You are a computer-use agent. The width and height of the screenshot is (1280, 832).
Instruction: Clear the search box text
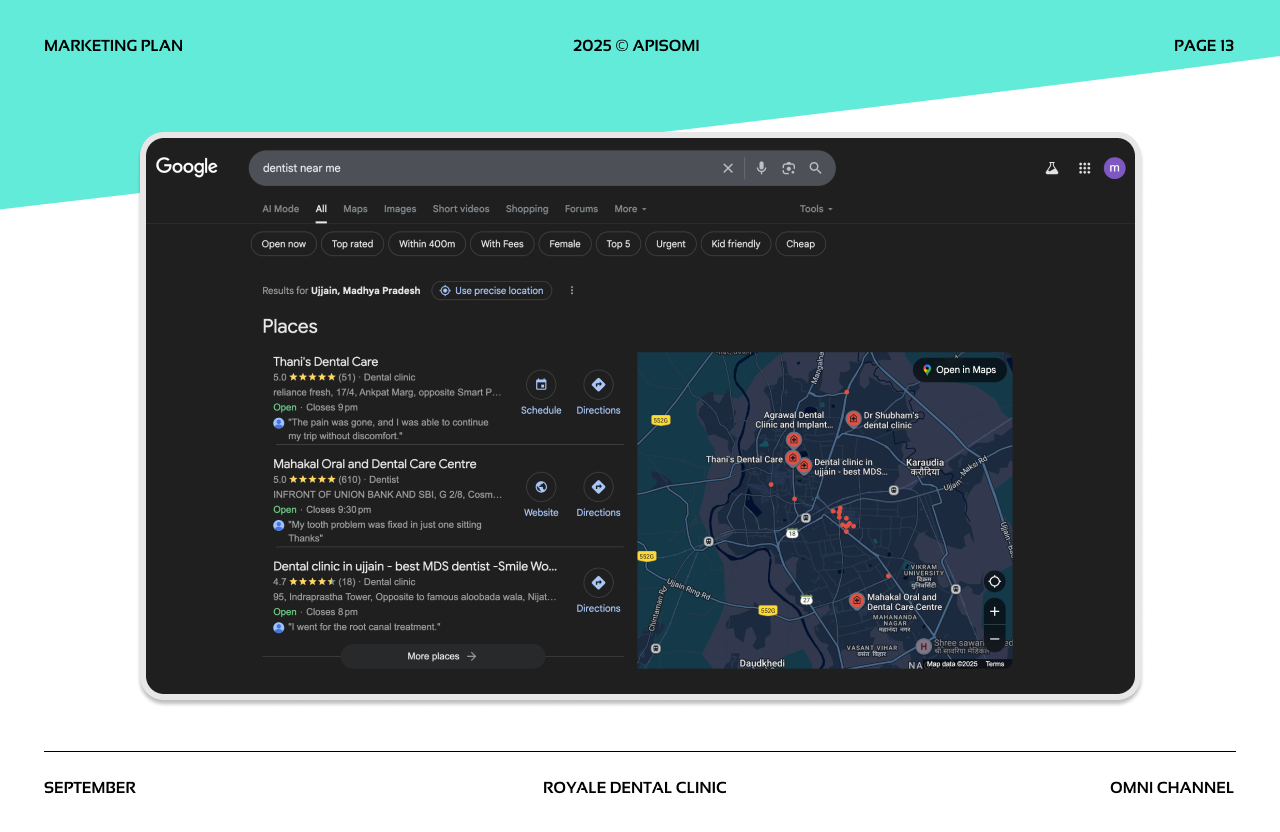click(x=728, y=168)
